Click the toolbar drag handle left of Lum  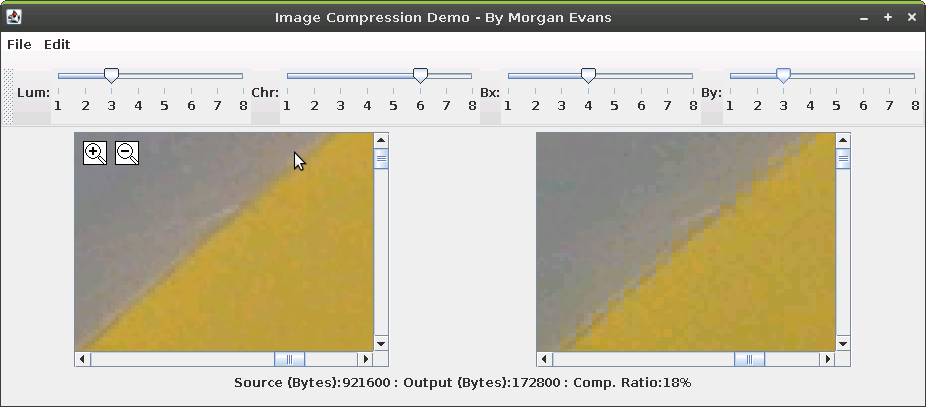8,96
